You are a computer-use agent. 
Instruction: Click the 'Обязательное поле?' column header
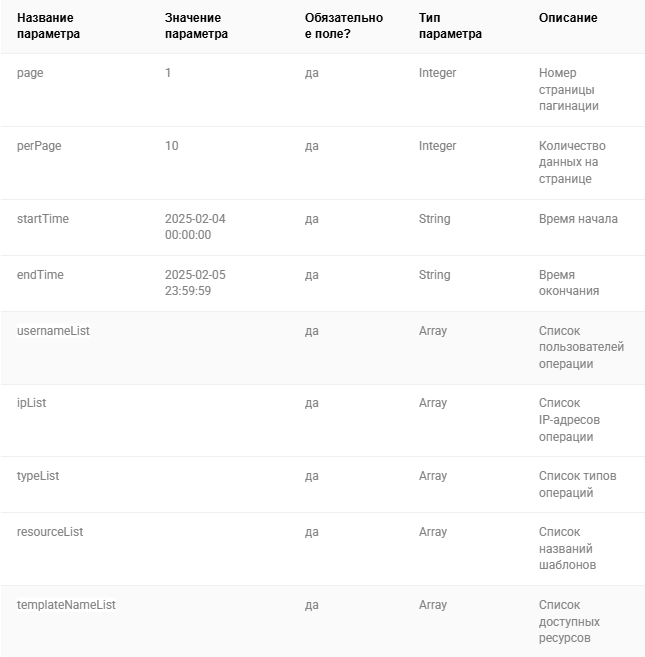[x=344, y=26]
